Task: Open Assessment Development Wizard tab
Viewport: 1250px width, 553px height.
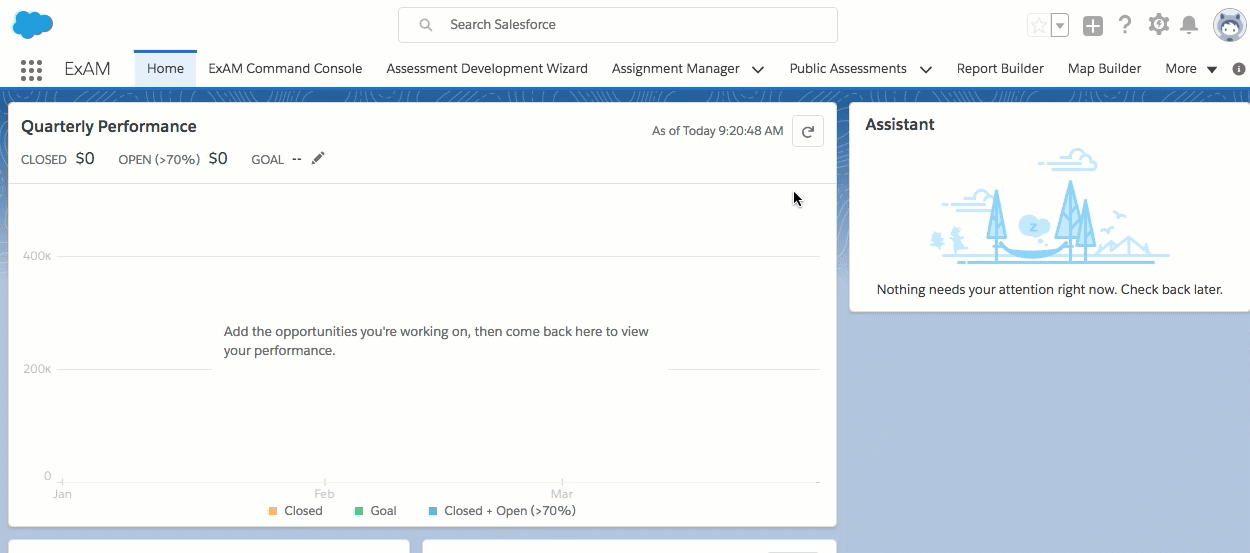Action: pos(487,69)
